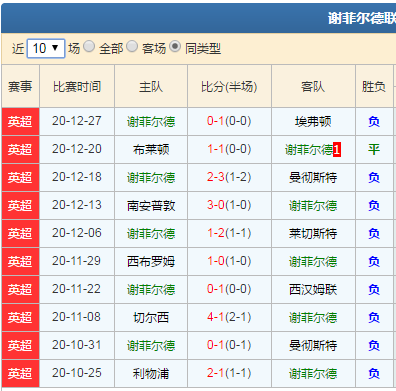This screenshot has width=396, height=391.
Task: Click the 比分(半场) column header
Action: [x=229, y=87]
